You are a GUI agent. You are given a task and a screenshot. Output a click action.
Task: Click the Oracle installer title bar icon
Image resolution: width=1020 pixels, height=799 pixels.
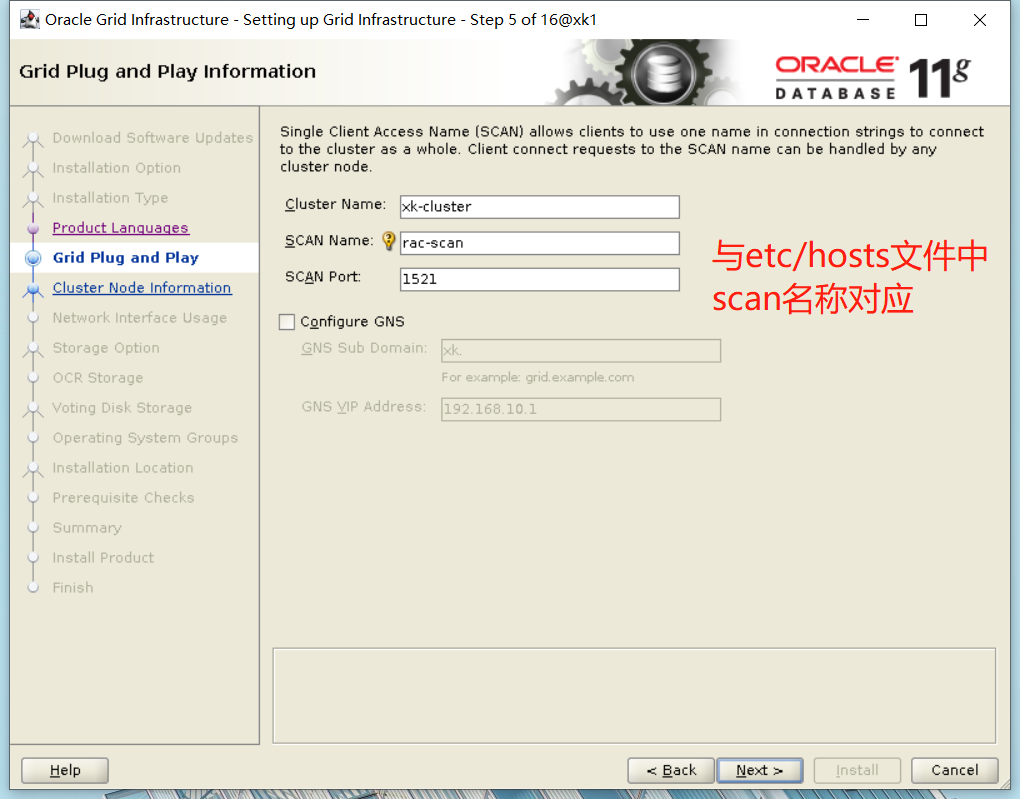(x=29, y=20)
